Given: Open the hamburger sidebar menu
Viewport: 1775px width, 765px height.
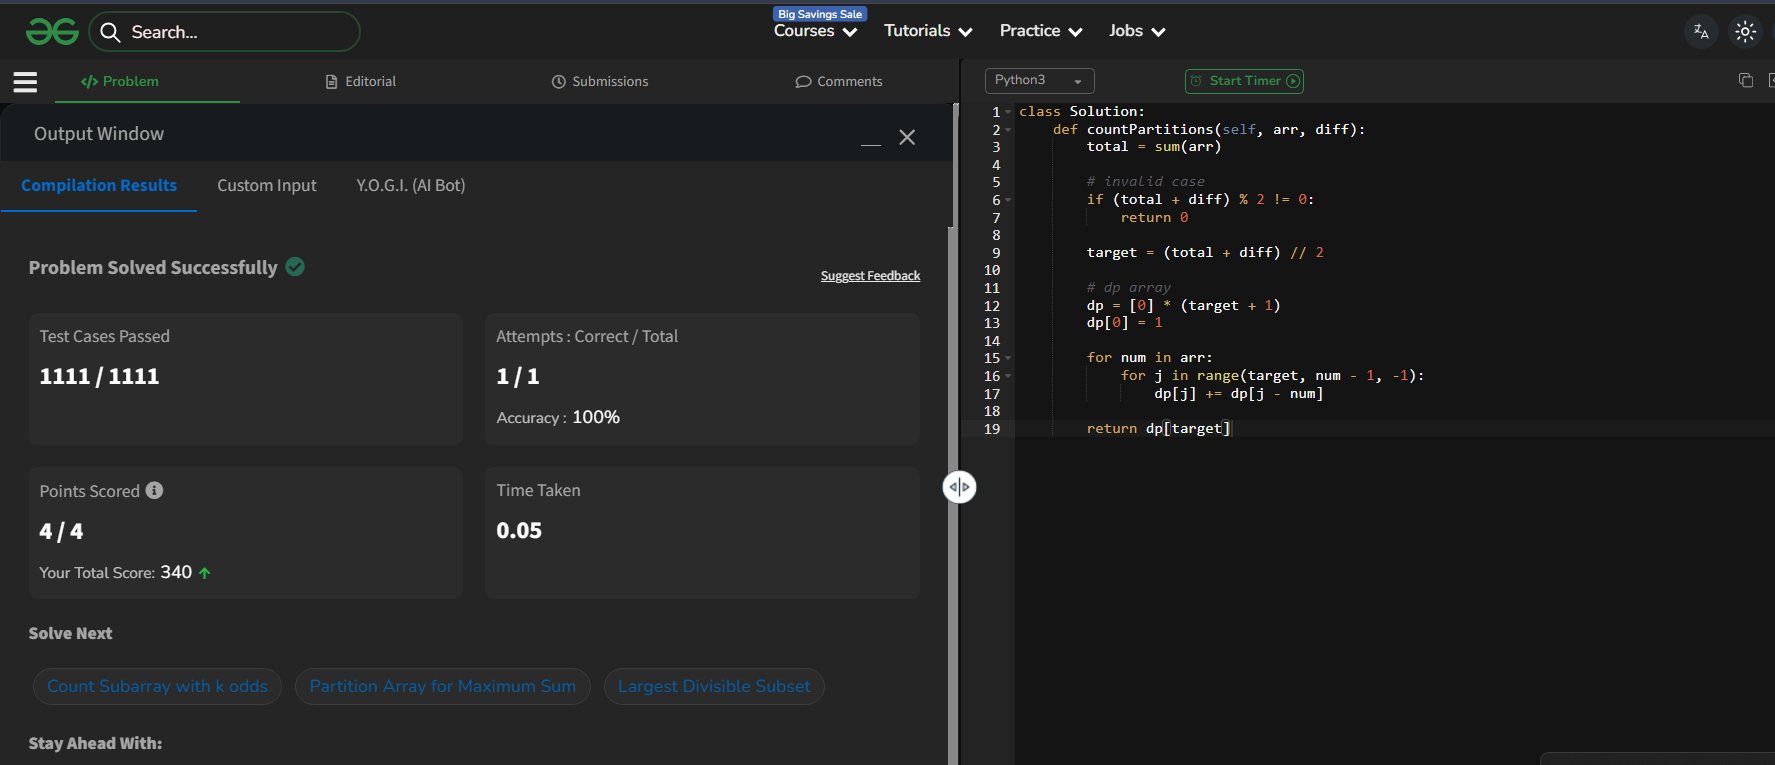Looking at the screenshot, I should (25, 82).
